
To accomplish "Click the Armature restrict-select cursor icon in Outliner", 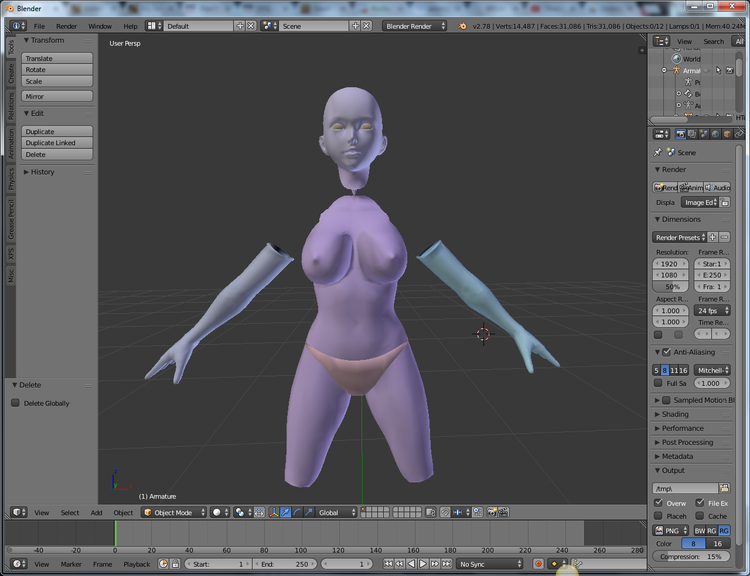I will point(718,70).
